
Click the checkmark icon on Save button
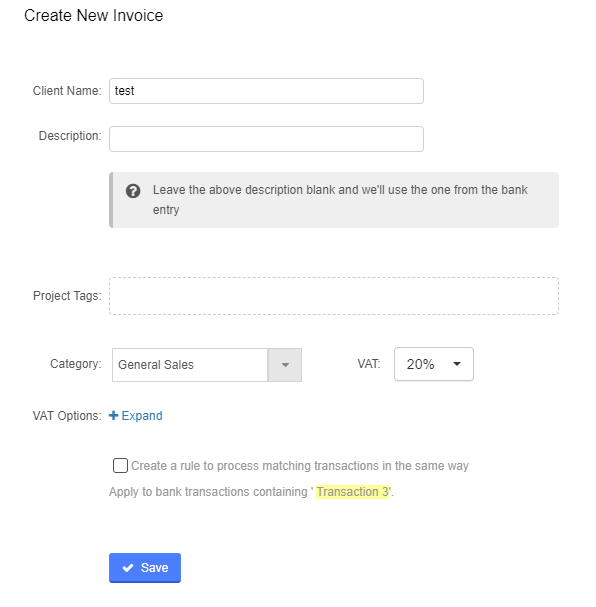pyautogui.click(x=128, y=568)
